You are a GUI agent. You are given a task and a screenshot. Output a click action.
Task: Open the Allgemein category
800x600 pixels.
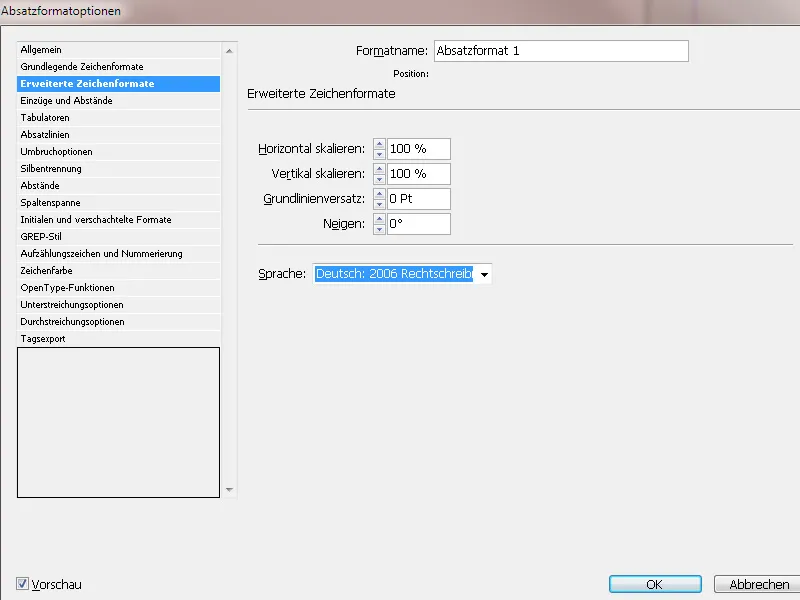(x=118, y=49)
